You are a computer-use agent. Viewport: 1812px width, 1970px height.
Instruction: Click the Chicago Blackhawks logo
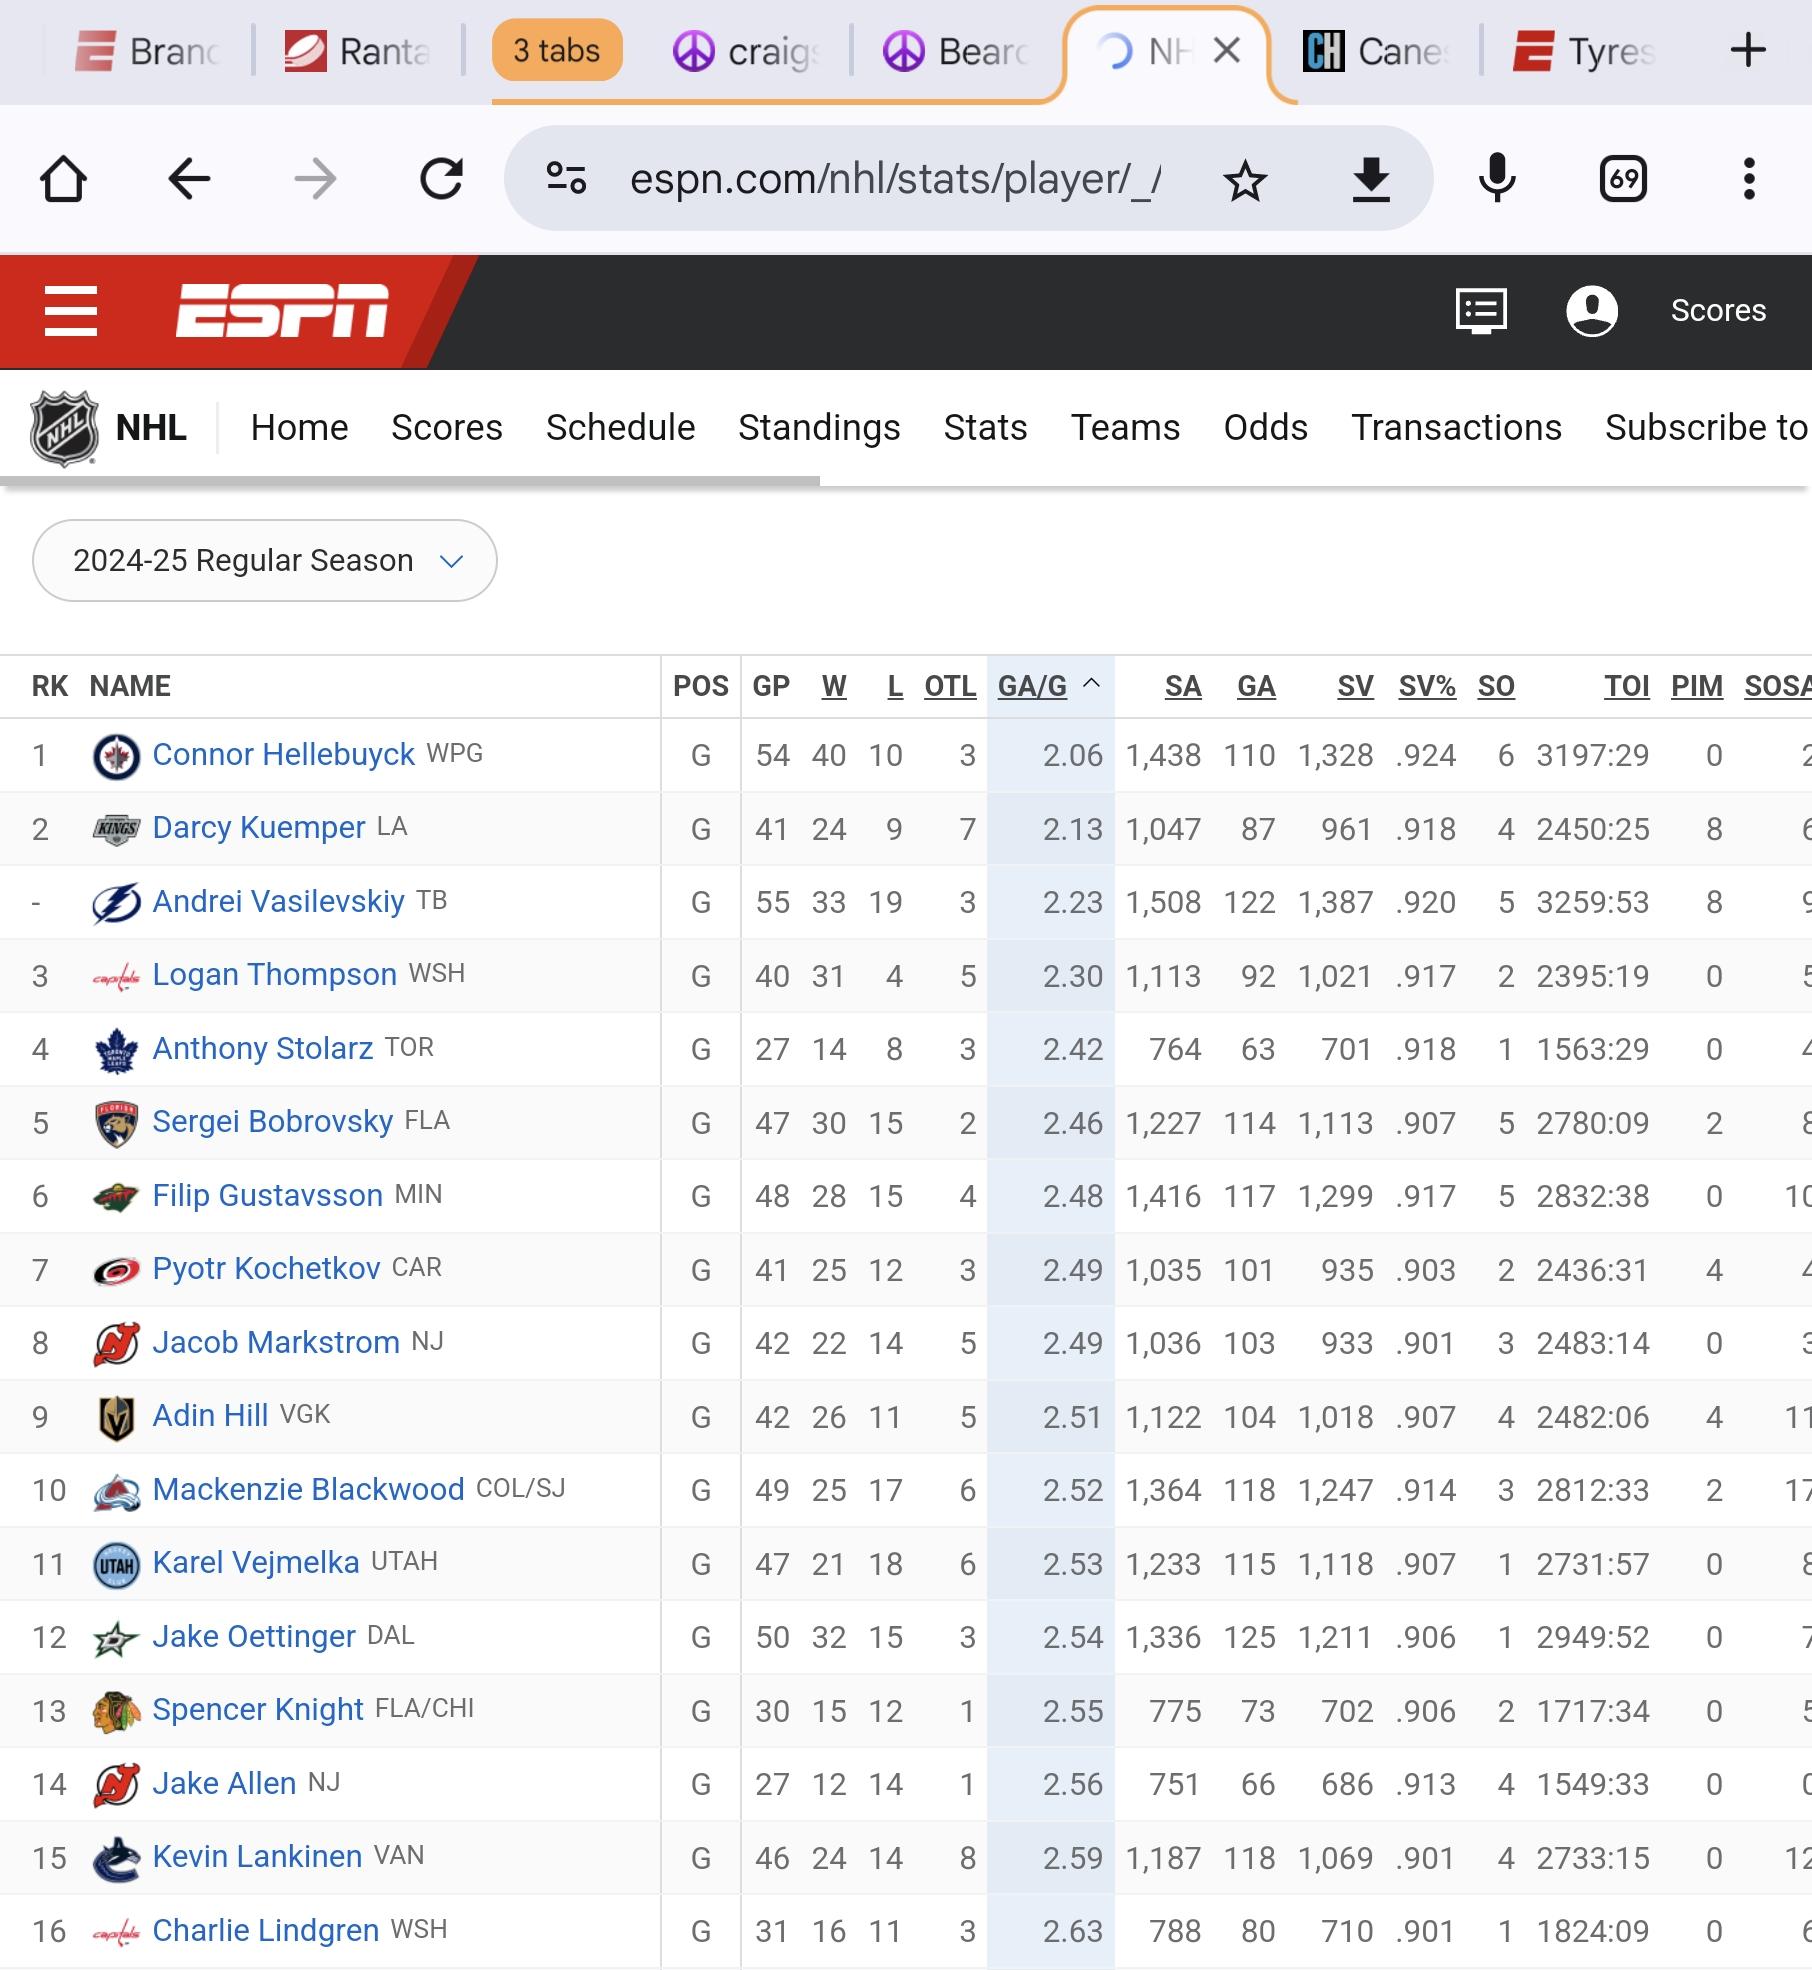(116, 1711)
